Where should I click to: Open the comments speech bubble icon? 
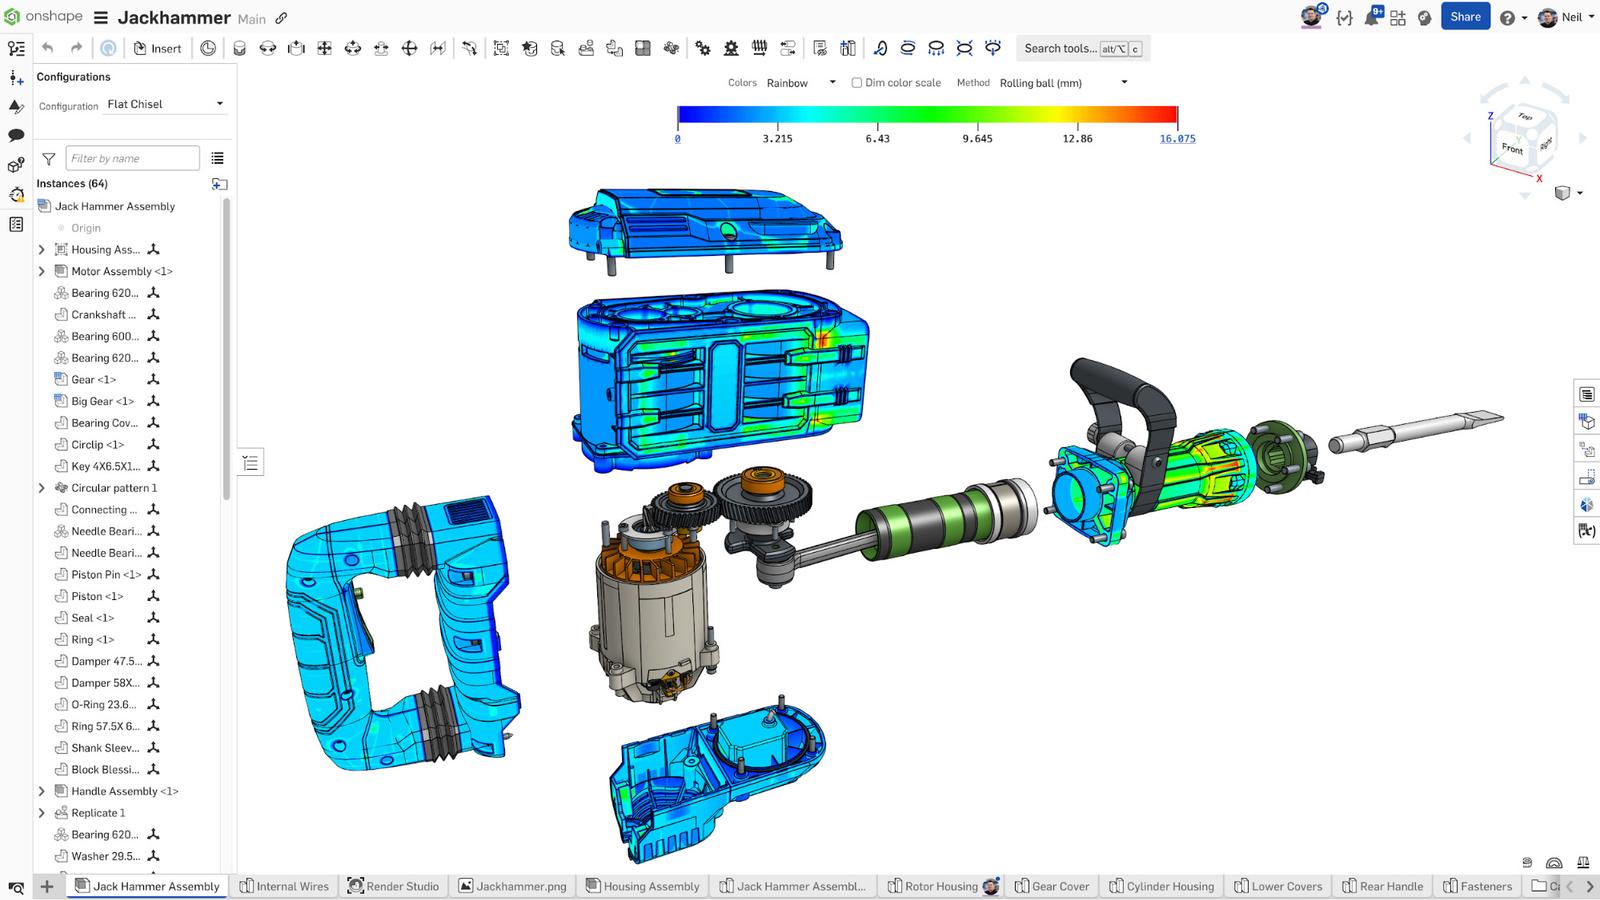point(16,135)
